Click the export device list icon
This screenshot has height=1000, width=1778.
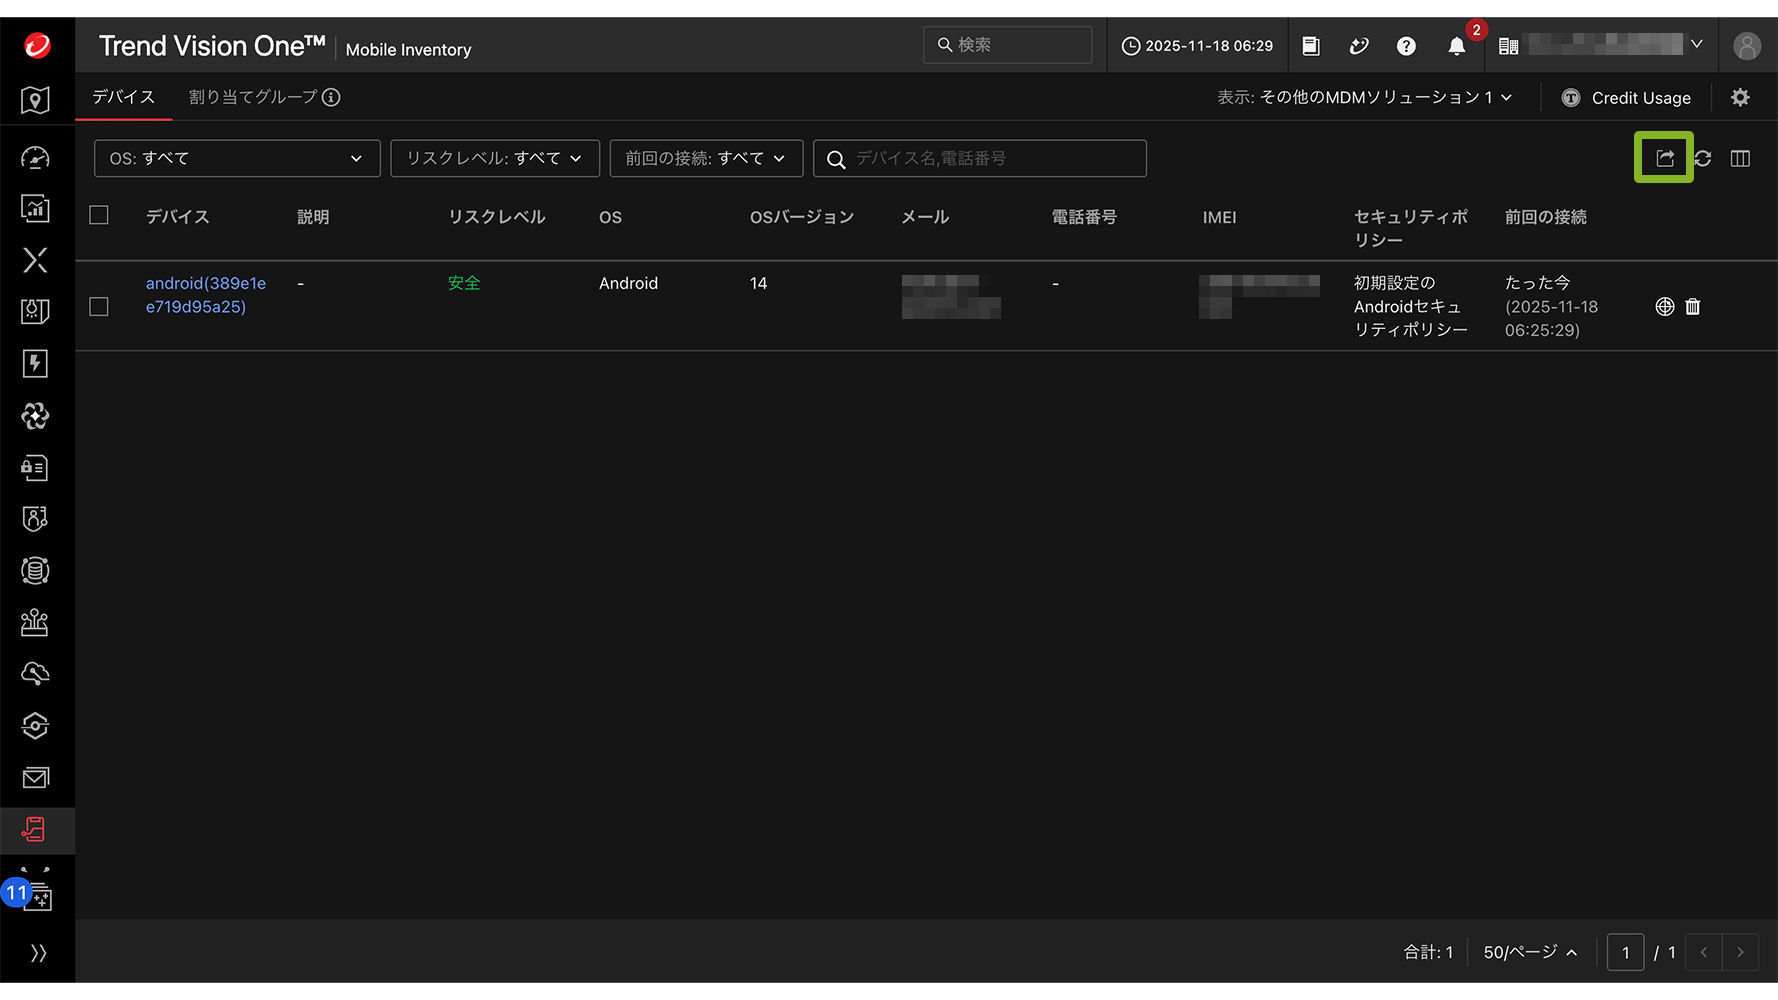pos(1664,158)
